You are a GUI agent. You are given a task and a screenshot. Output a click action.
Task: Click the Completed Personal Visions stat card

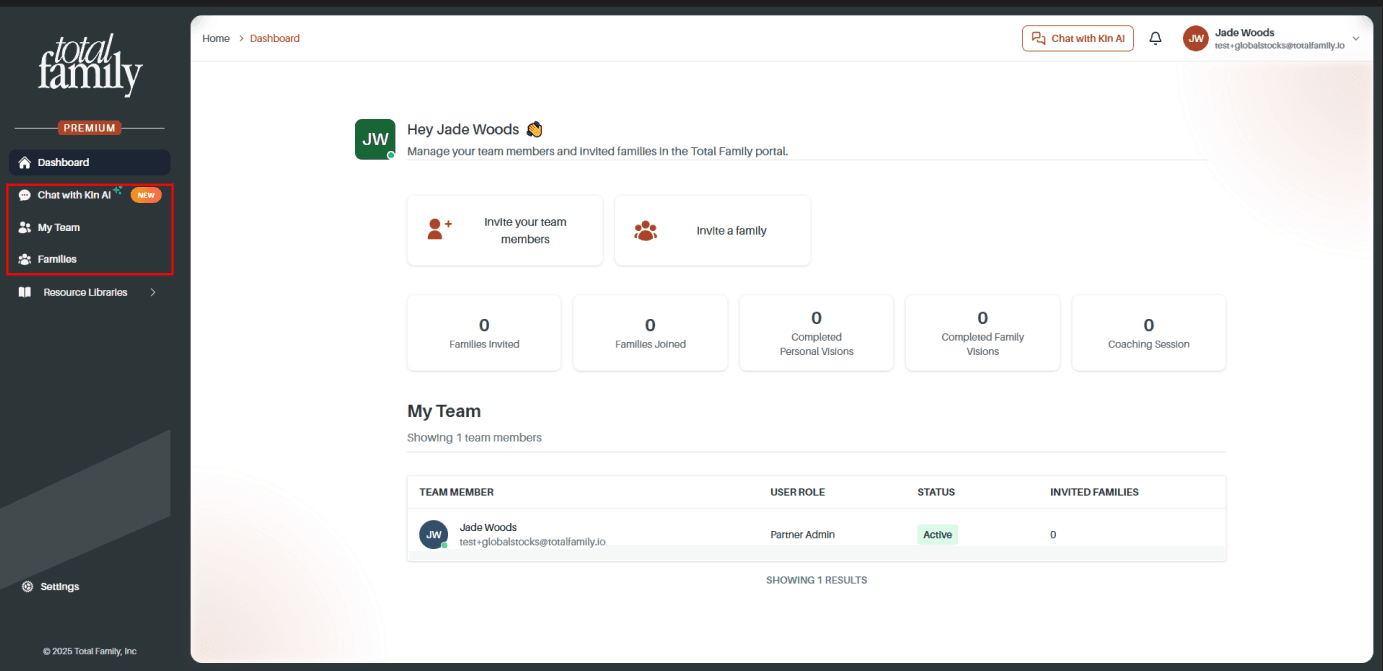click(x=816, y=333)
